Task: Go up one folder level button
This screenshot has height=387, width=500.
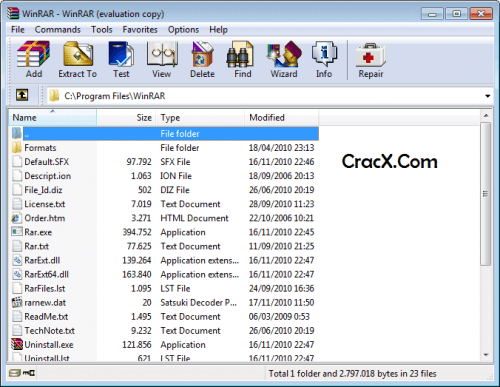Action: pyautogui.click(x=22, y=95)
